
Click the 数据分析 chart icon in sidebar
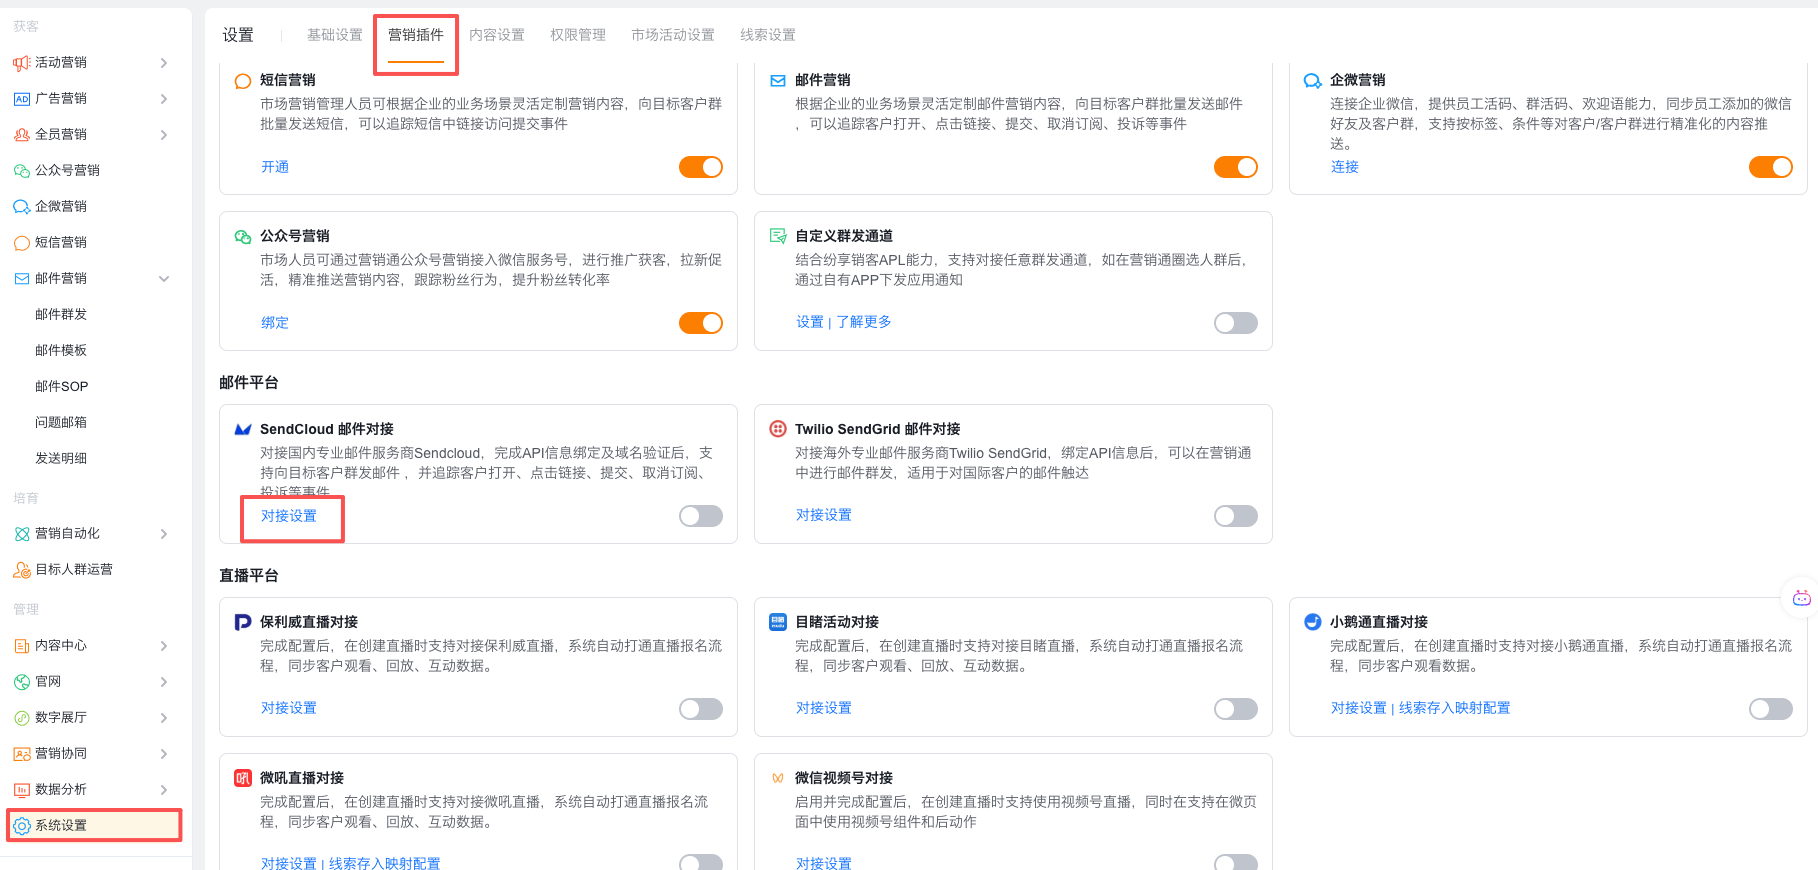[21, 790]
